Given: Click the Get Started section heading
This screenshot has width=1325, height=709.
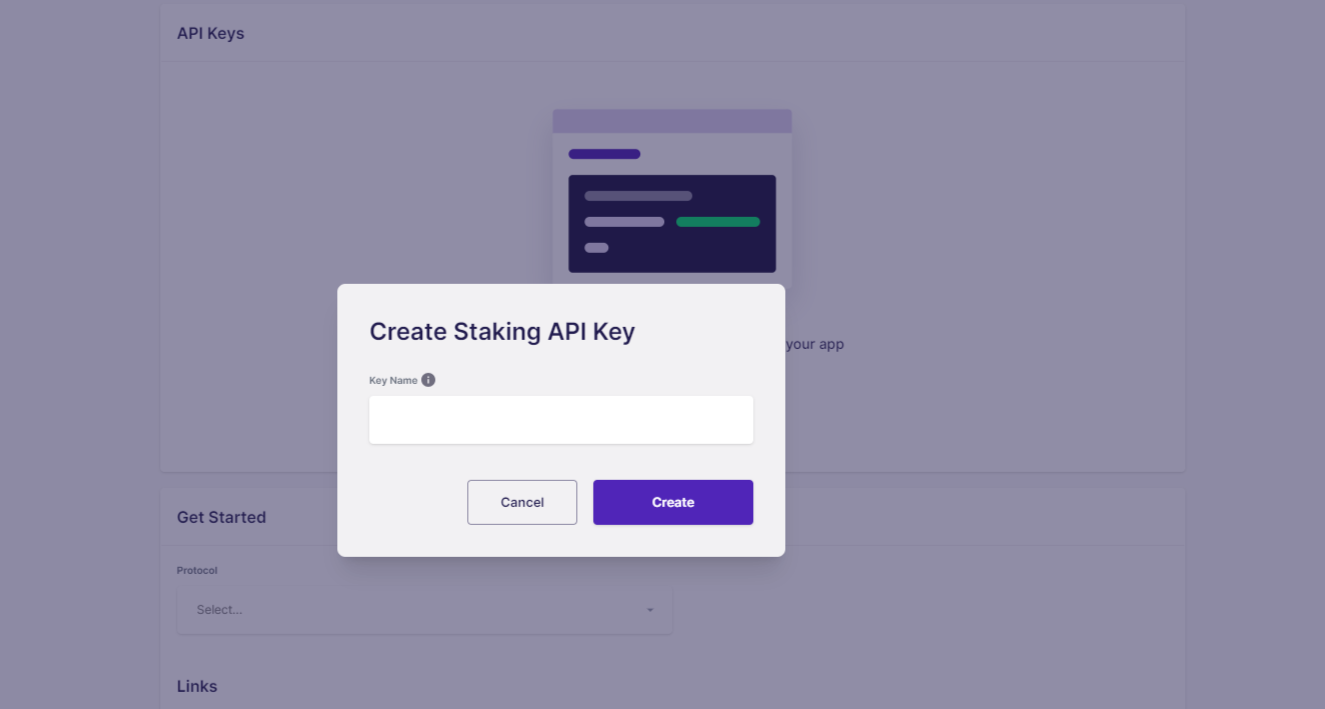Looking at the screenshot, I should coord(221,518).
